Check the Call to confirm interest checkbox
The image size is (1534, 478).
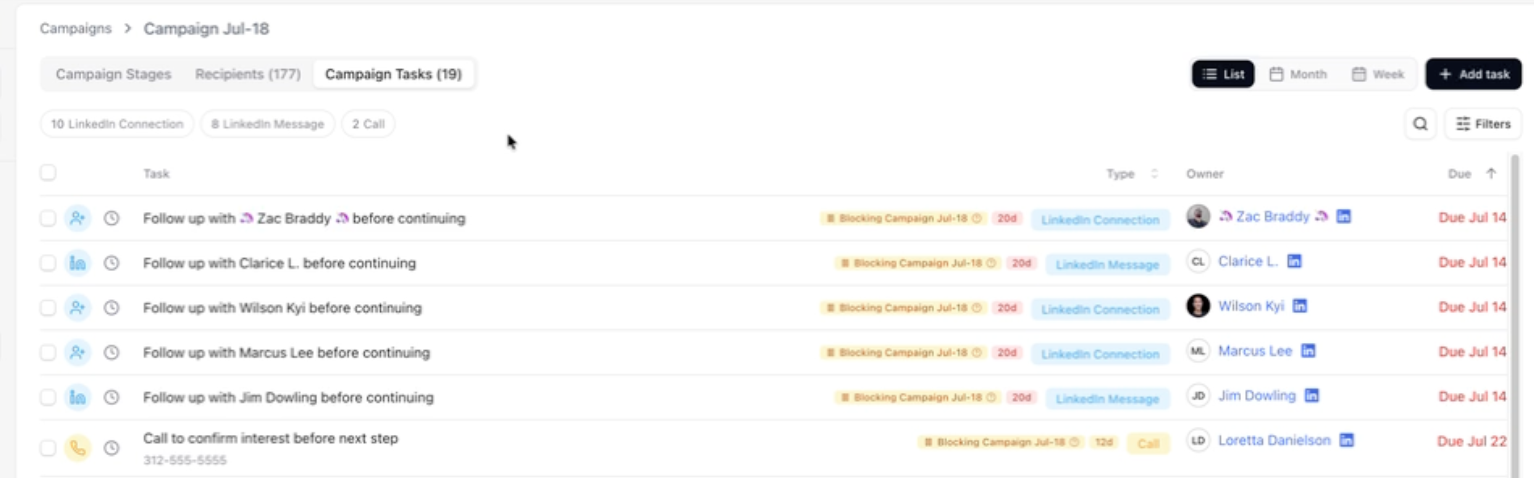tap(48, 448)
